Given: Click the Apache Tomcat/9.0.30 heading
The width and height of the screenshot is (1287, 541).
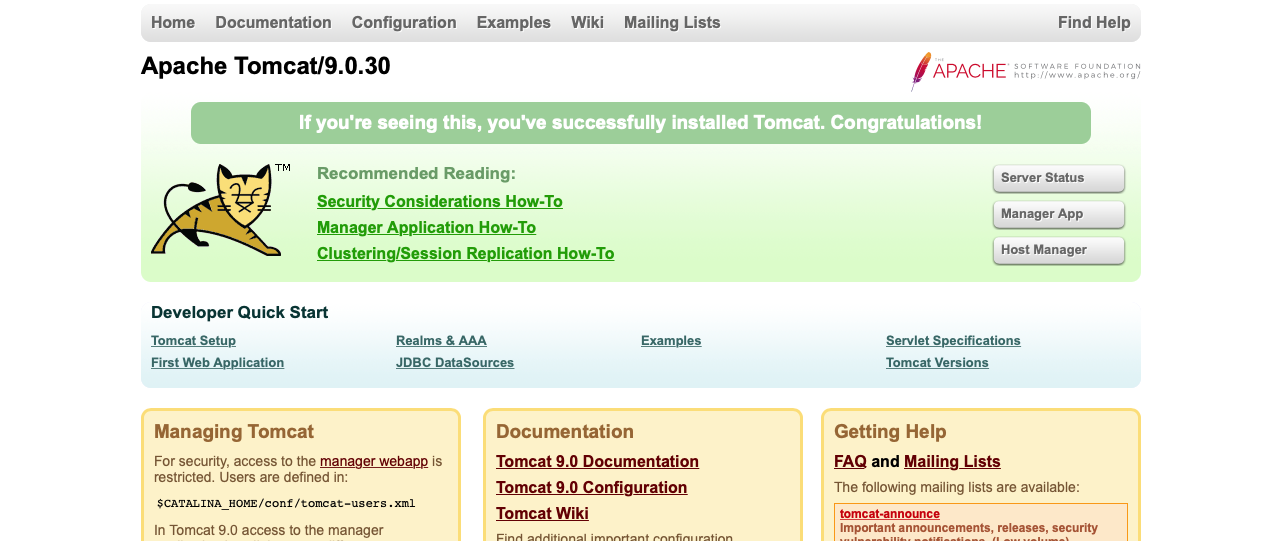Looking at the screenshot, I should click(266, 66).
